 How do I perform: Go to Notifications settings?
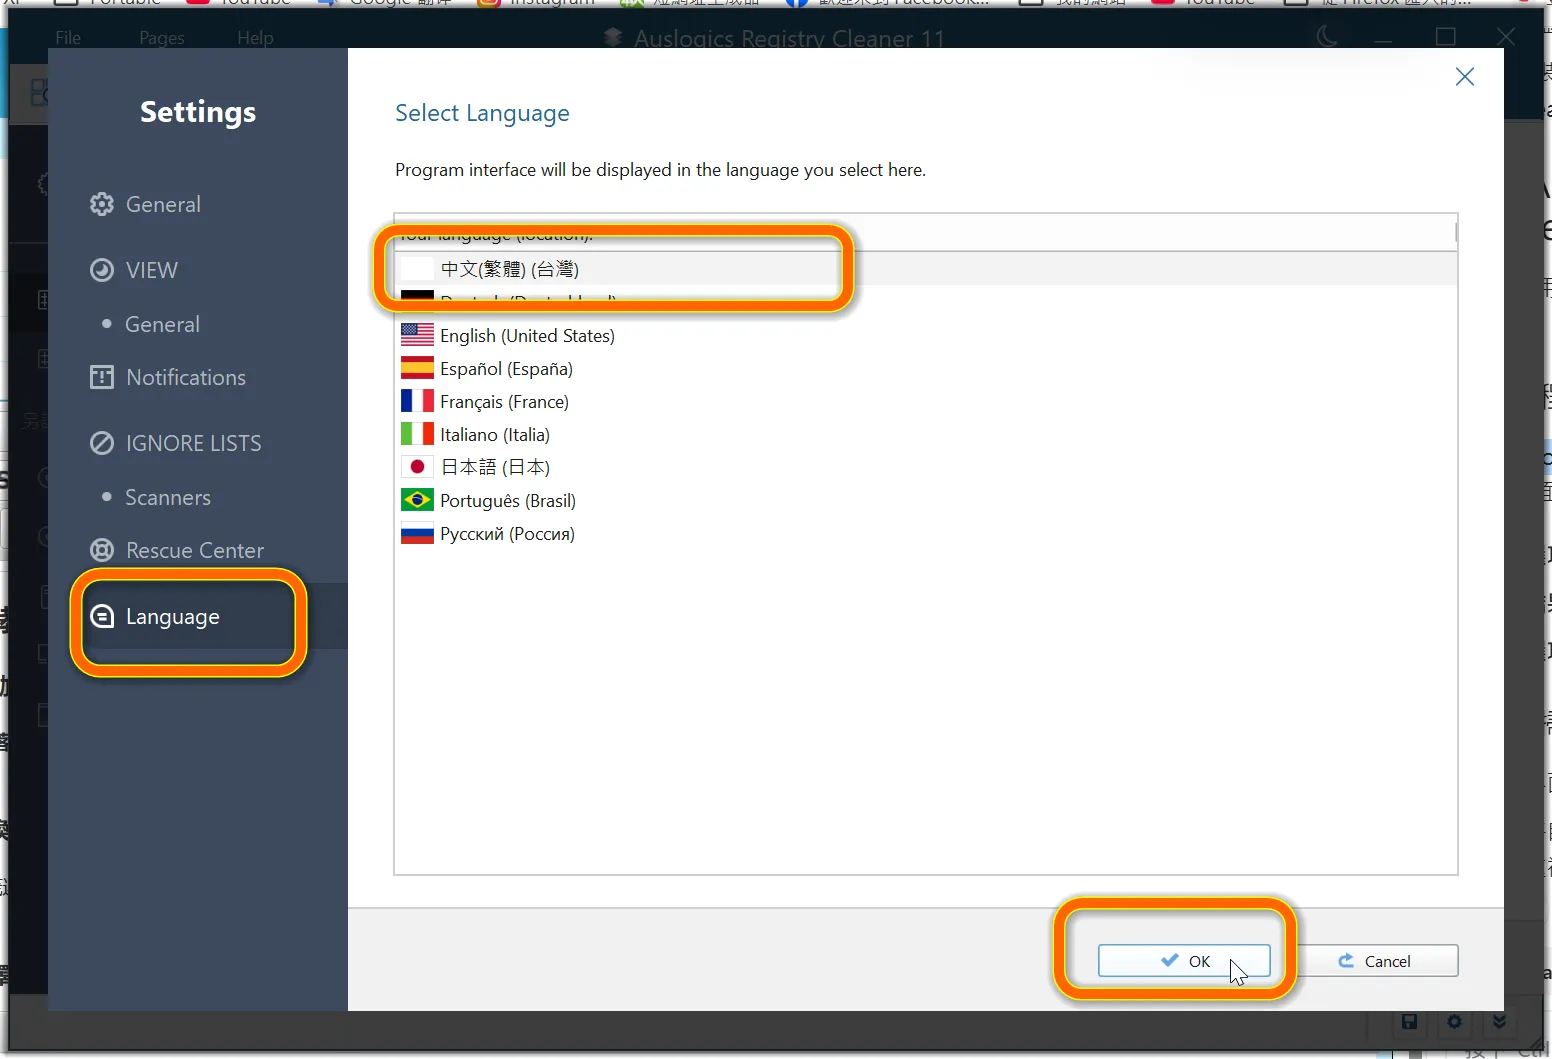click(x=168, y=377)
